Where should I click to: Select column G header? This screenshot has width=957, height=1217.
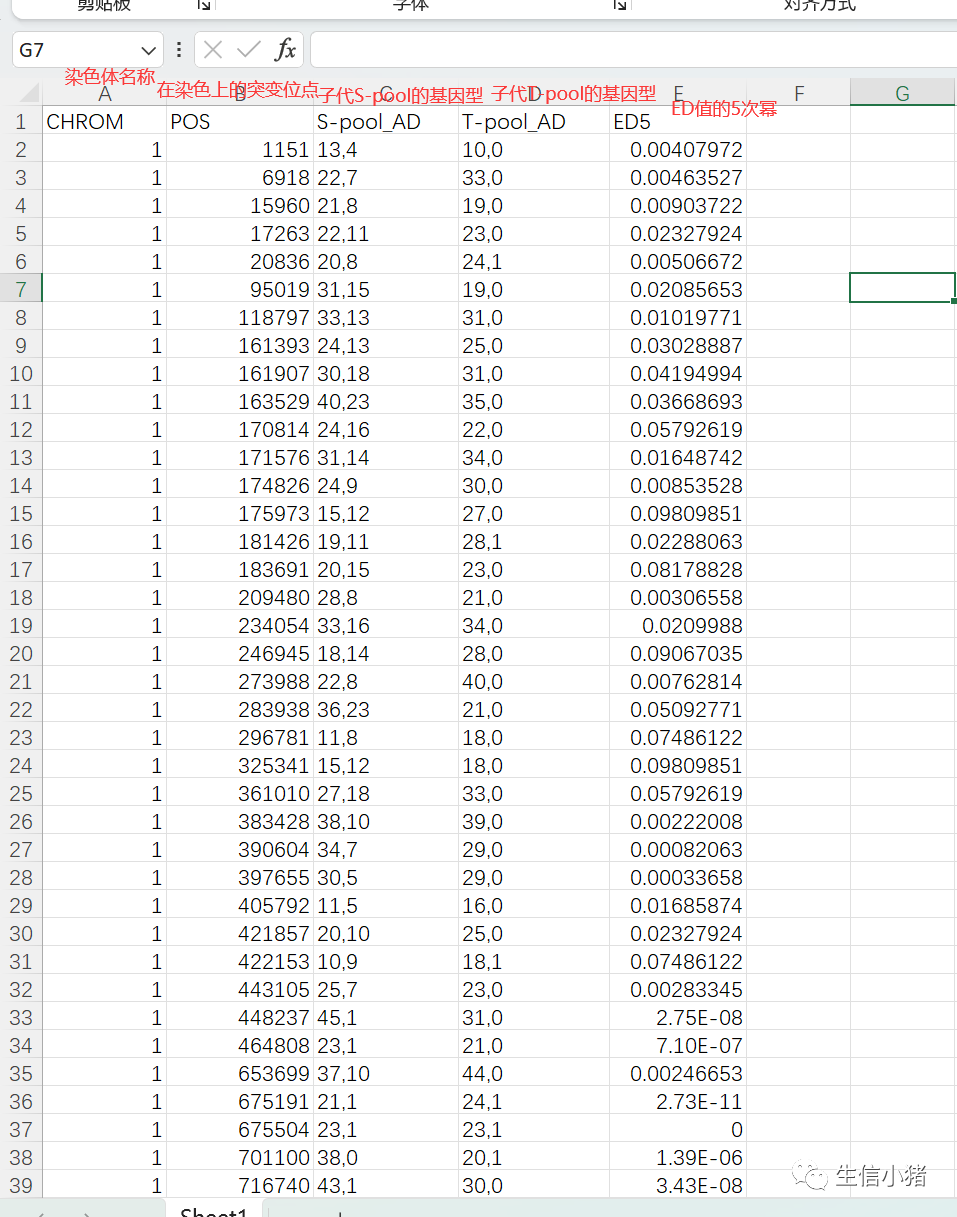(903, 93)
